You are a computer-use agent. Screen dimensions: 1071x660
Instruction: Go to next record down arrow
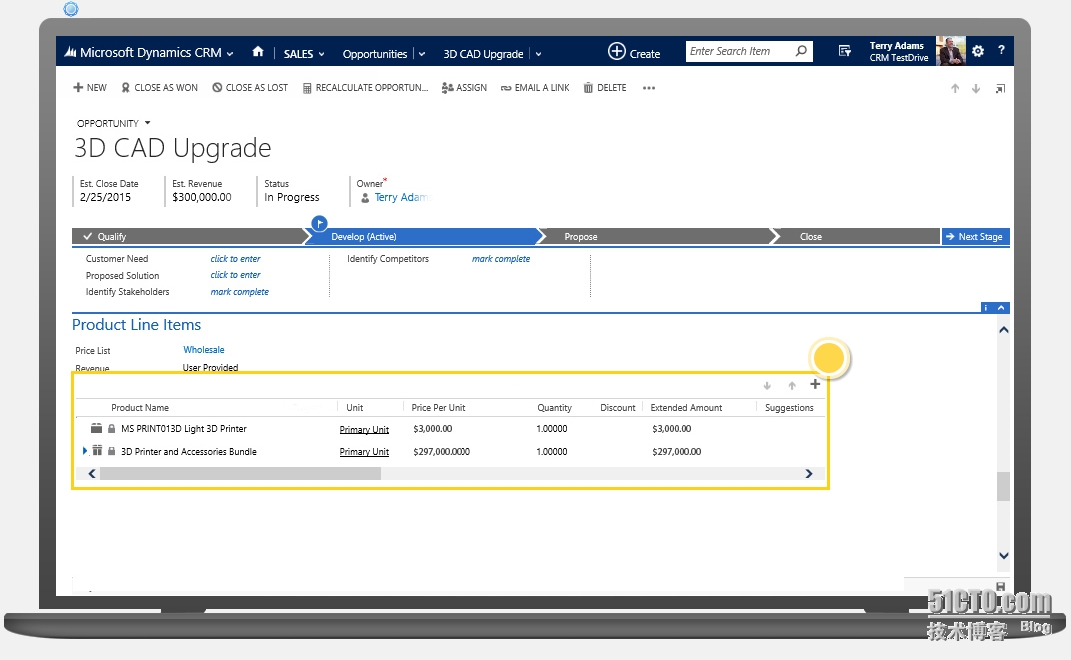(x=976, y=88)
